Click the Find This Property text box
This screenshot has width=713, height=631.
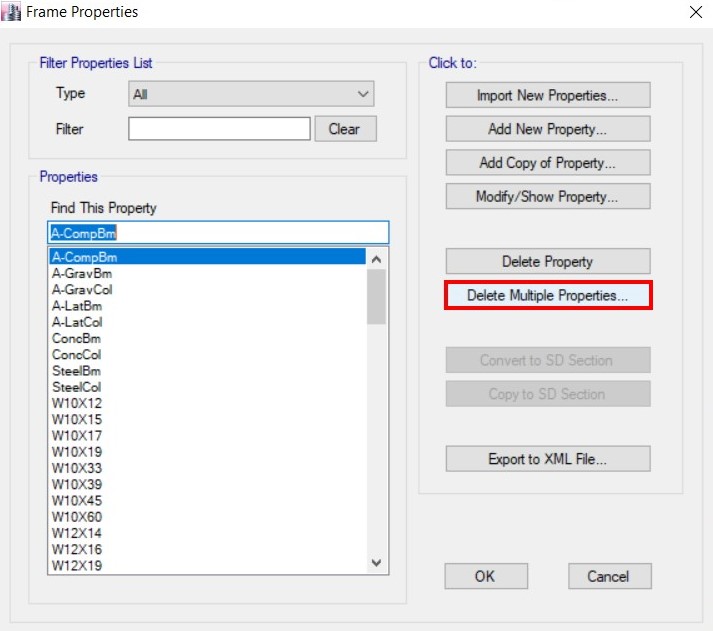218,233
